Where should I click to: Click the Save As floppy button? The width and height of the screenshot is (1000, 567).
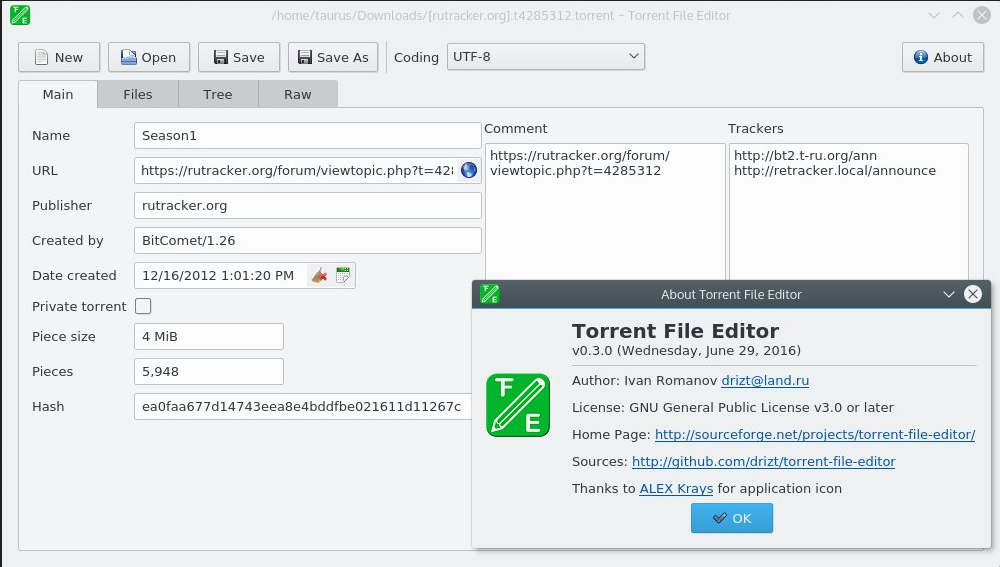[333, 57]
